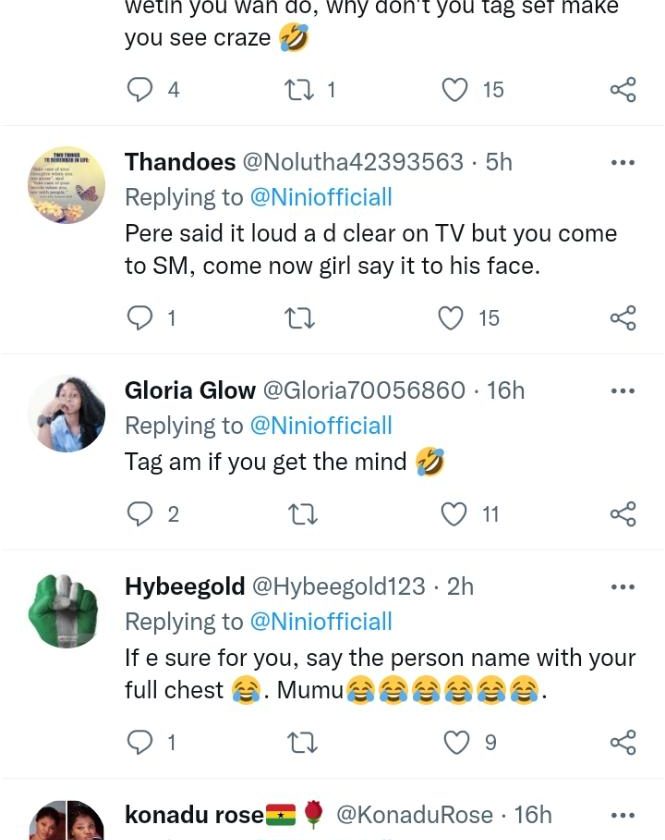
Task: Share Thandoes' tweet
Action: pos(622,318)
